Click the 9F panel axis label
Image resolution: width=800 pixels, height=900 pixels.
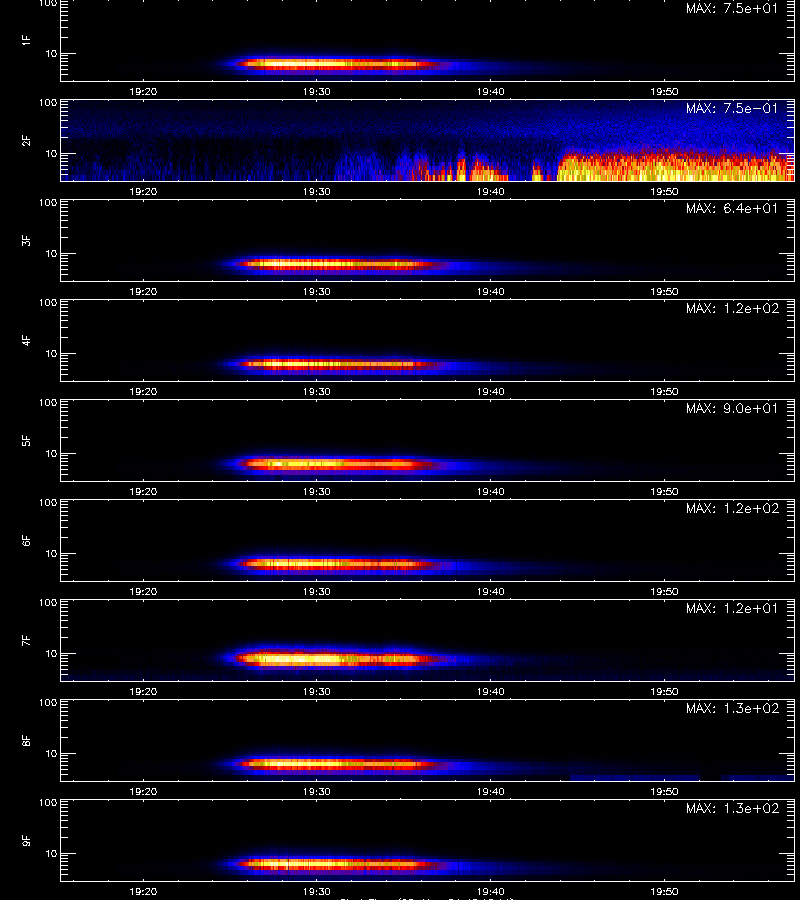pyautogui.click(x=26, y=840)
